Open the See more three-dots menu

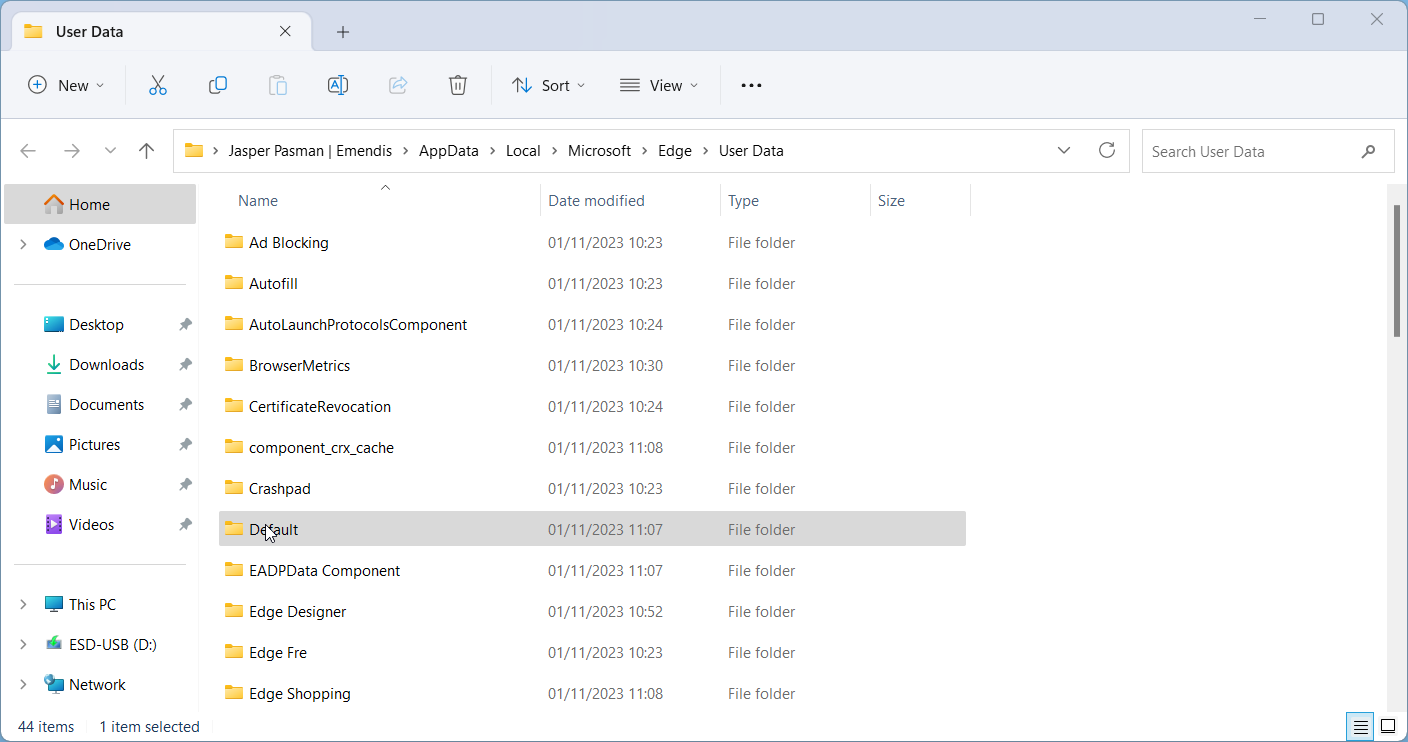[751, 86]
